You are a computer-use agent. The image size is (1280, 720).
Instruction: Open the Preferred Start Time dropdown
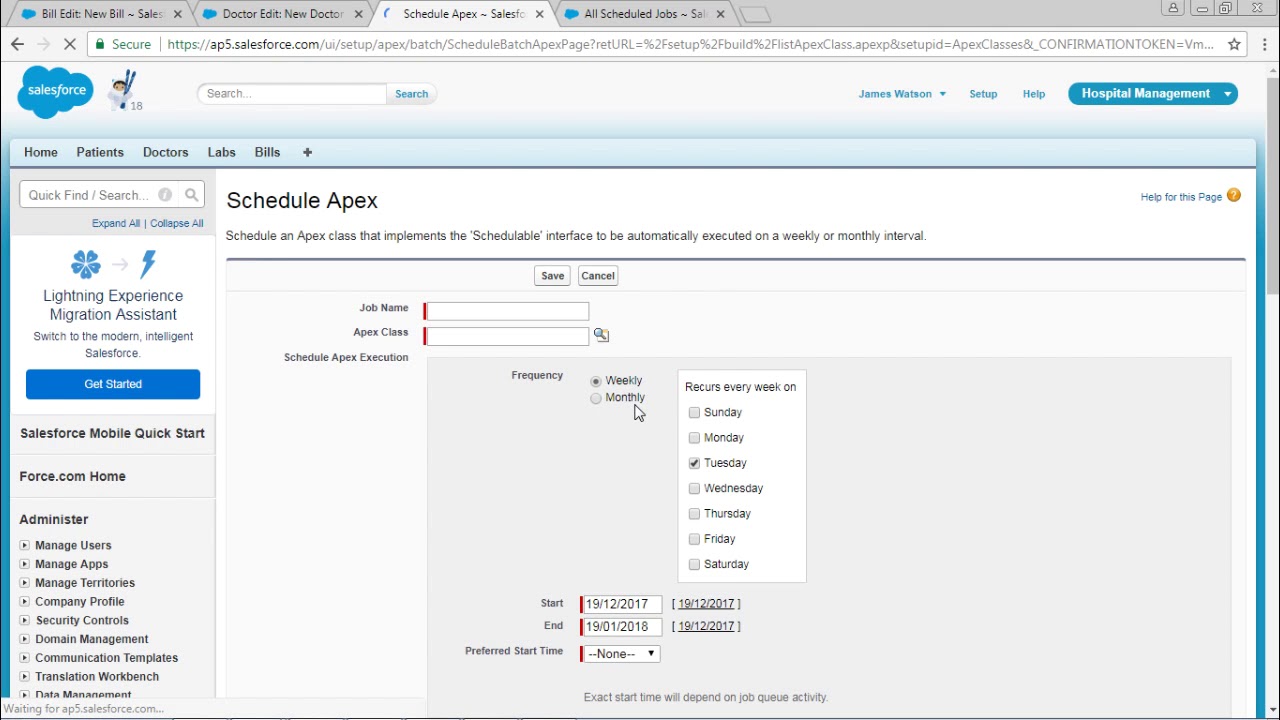(x=621, y=654)
